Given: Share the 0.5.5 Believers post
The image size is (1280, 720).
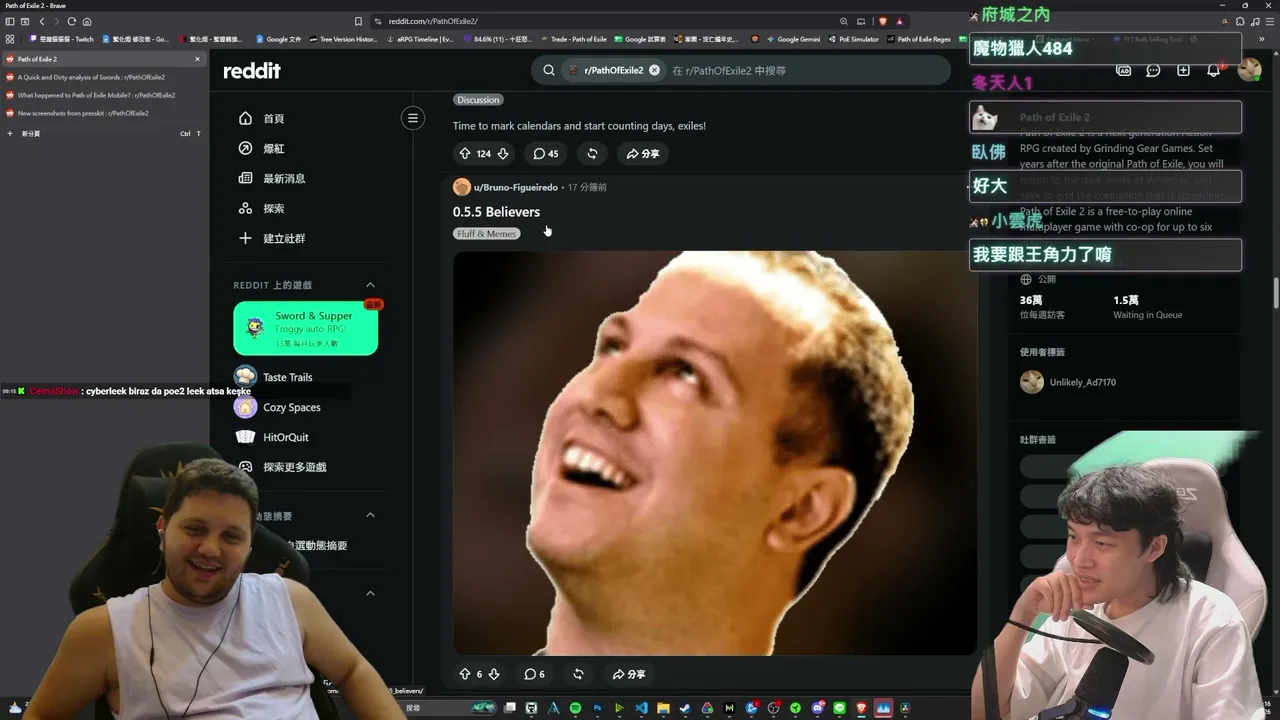Looking at the screenshot, I should coord(629,674).
